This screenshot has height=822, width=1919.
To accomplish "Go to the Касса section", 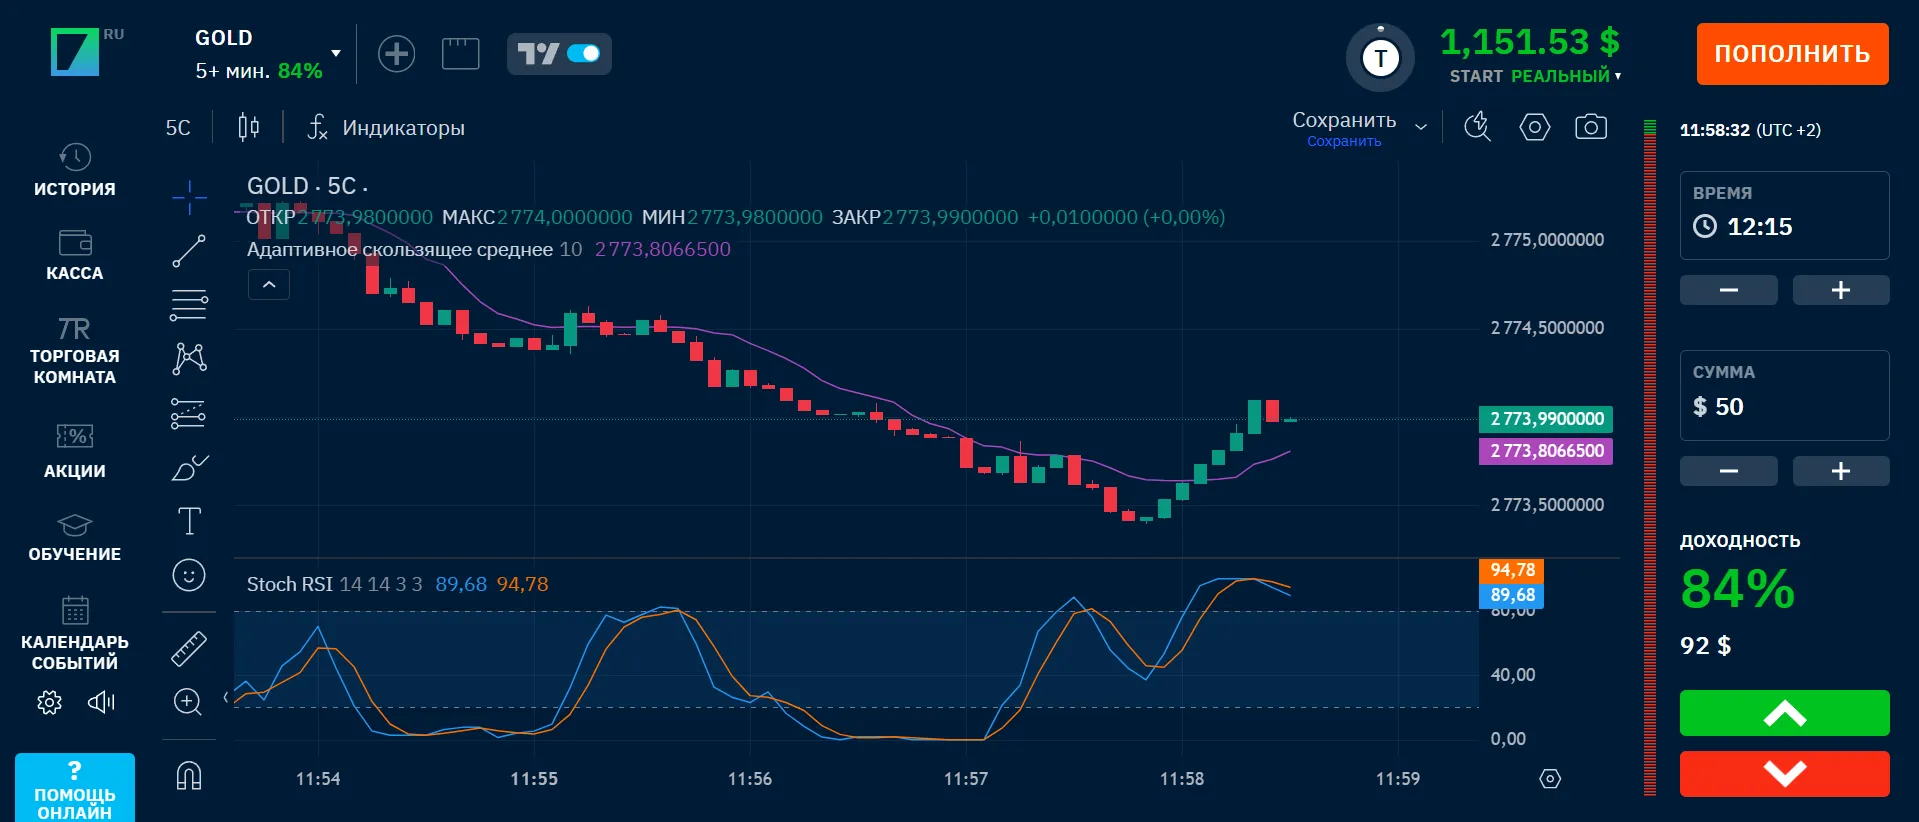I will [74, 255].
